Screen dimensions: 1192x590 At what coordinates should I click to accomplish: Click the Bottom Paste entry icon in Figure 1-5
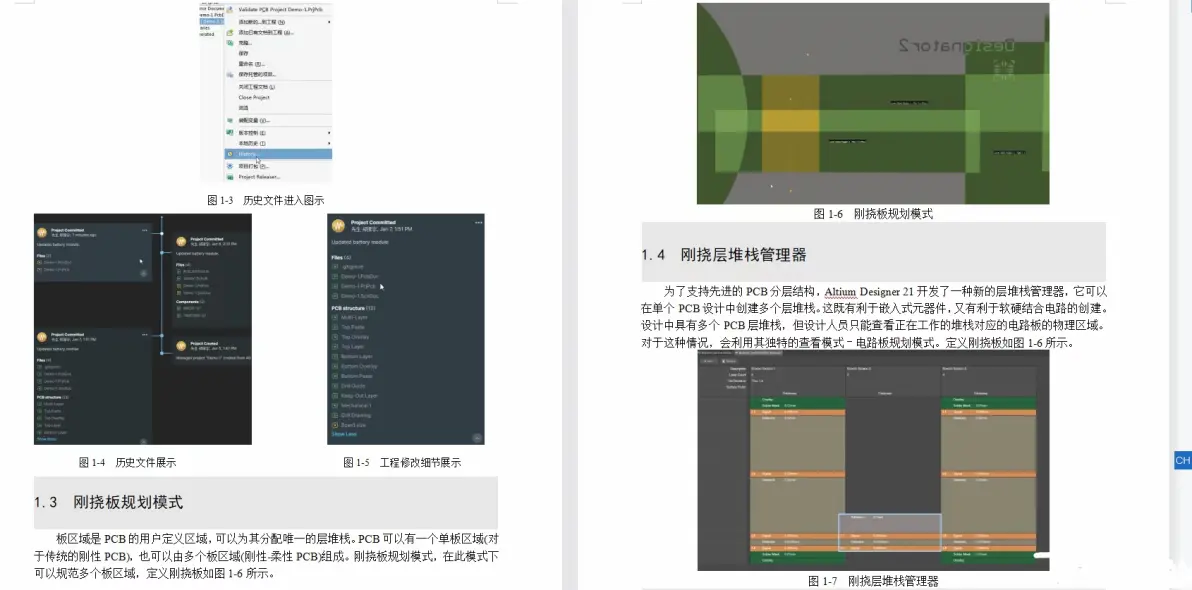334,376
